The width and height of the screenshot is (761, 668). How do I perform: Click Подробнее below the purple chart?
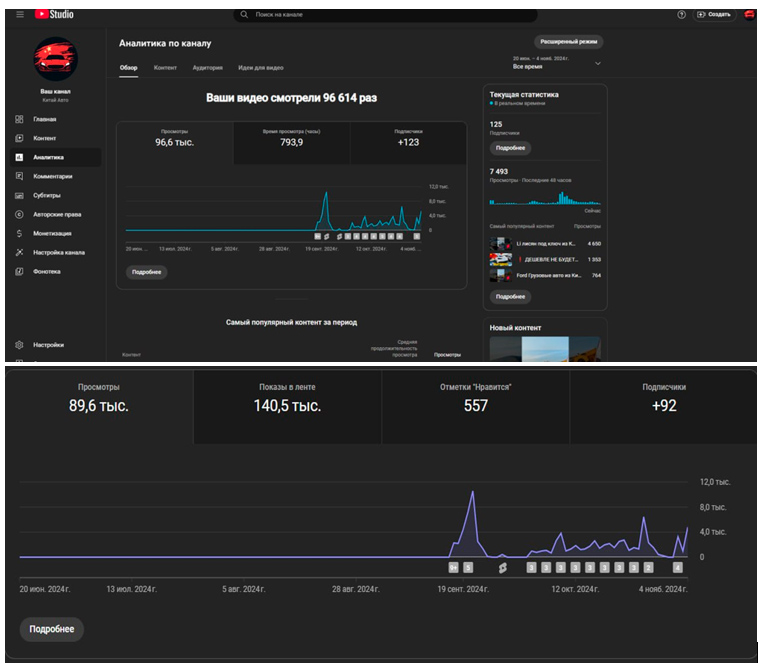[51, 629]
